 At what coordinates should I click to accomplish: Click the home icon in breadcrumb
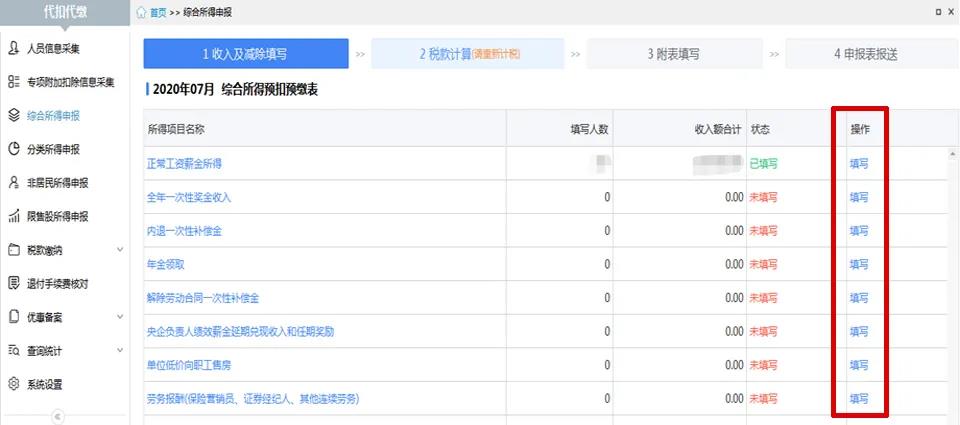pyautogui.click(x=141, y=12)
